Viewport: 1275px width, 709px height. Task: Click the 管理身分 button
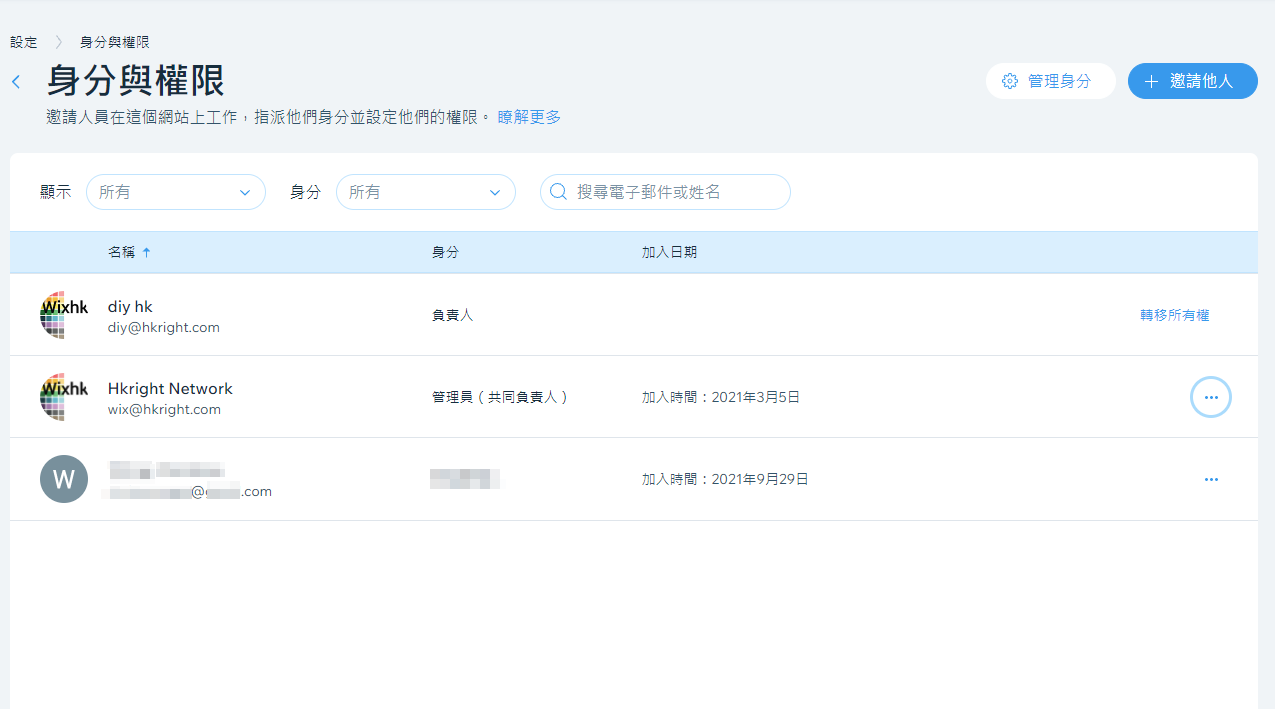[1050, 81]
